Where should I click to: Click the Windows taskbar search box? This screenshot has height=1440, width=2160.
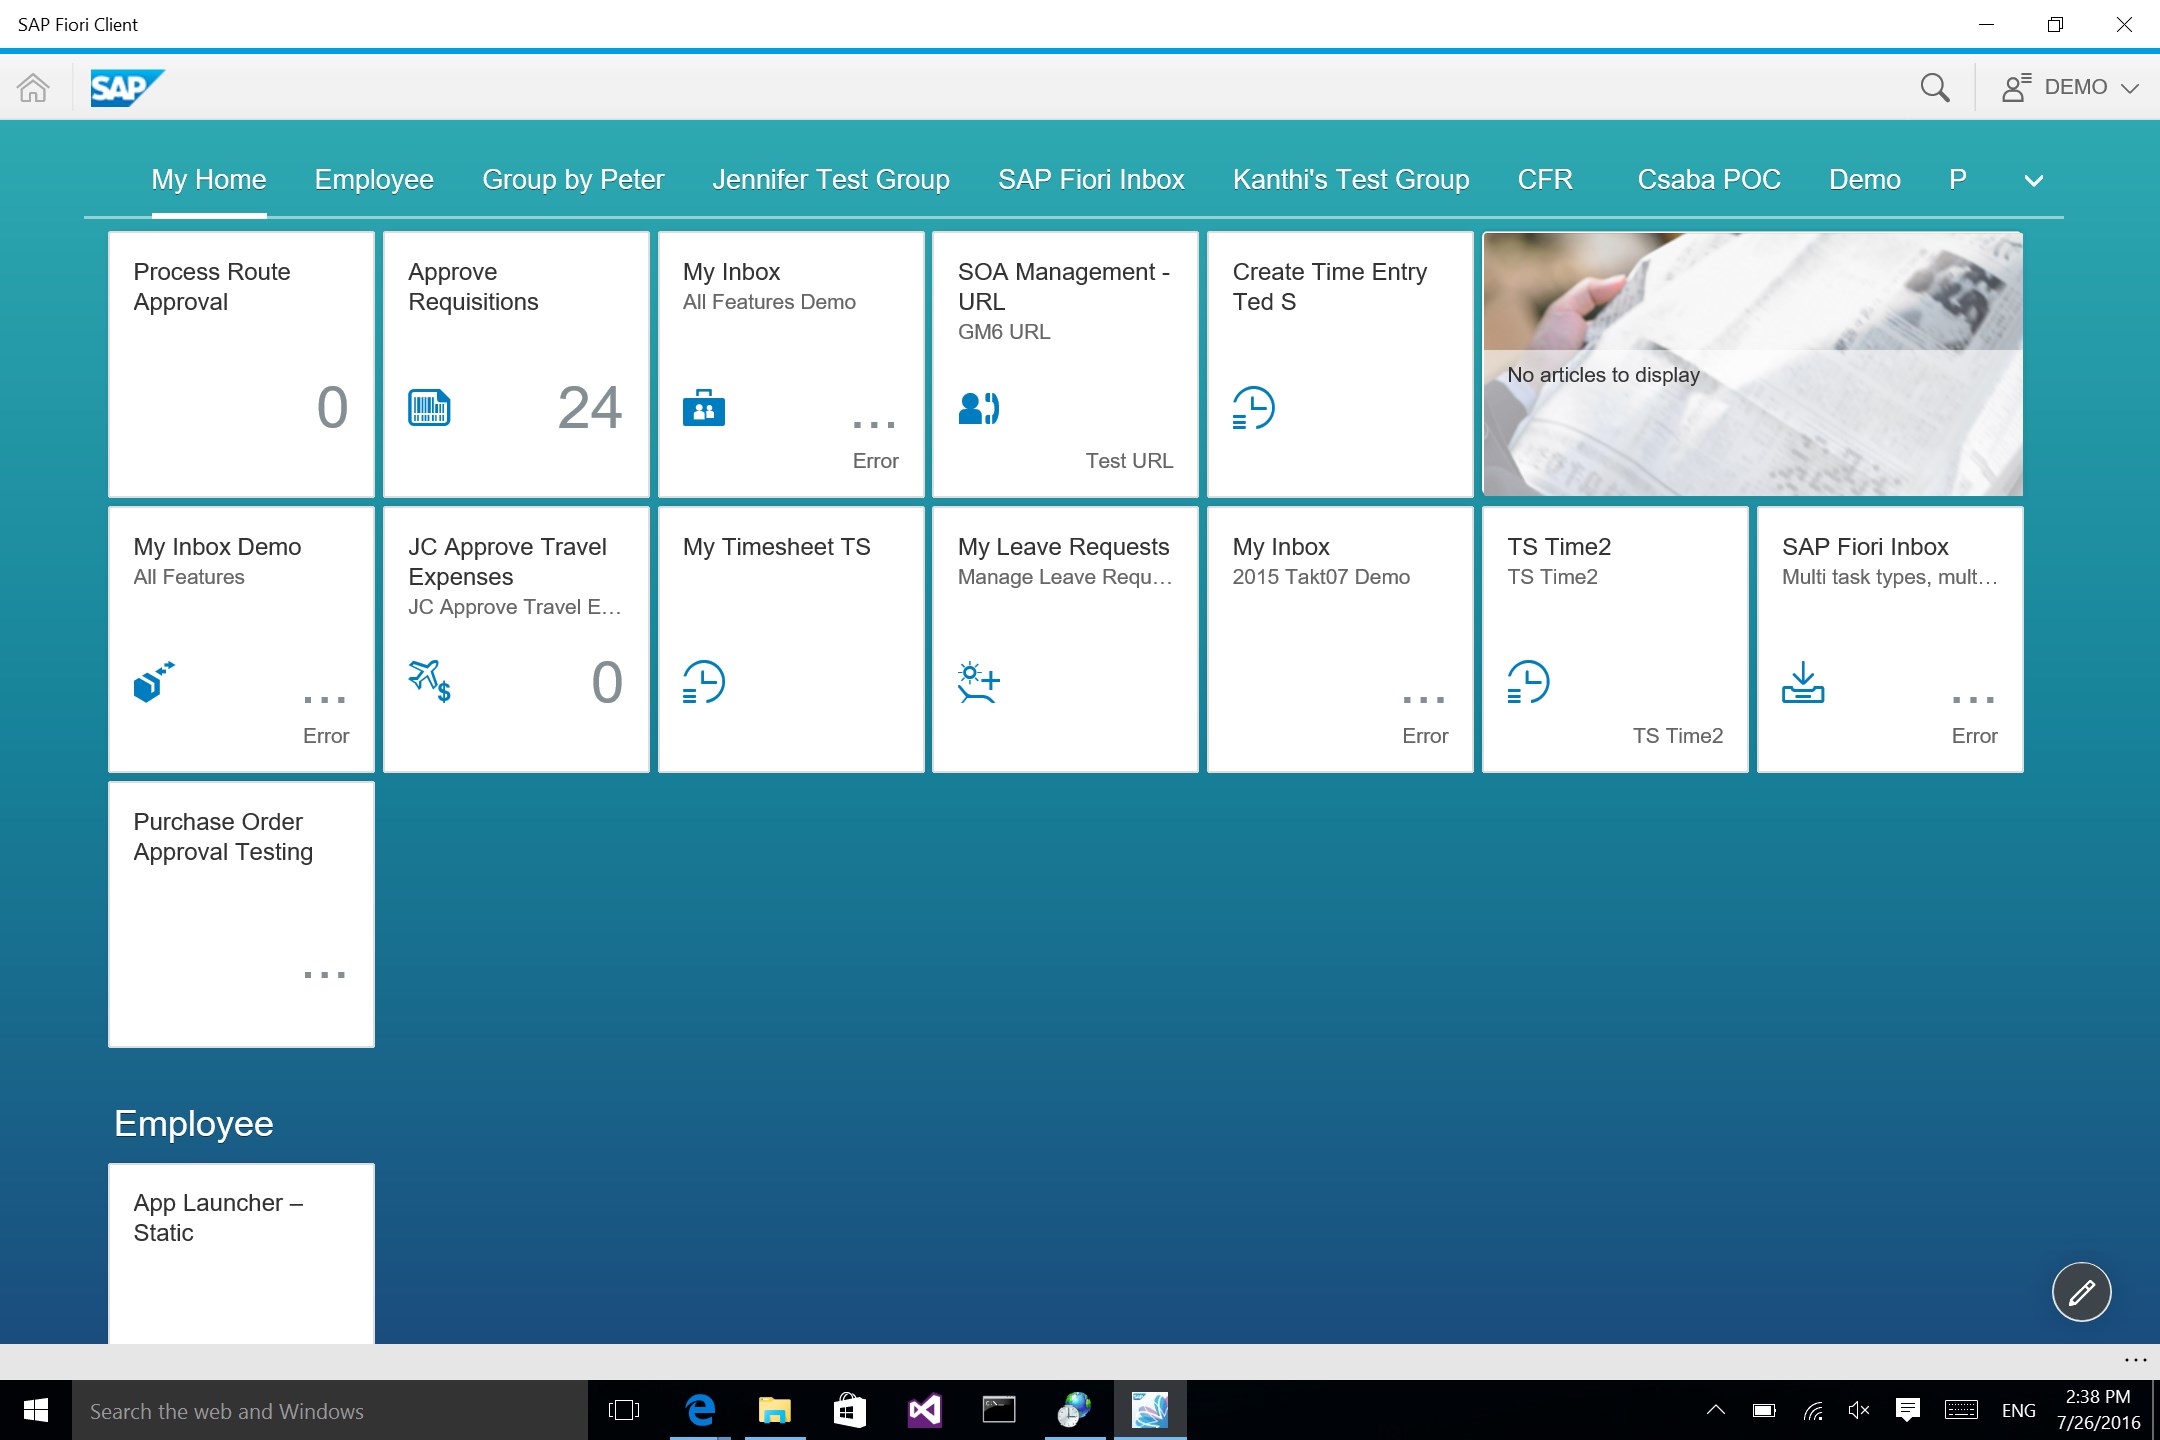pos(330,1411)
